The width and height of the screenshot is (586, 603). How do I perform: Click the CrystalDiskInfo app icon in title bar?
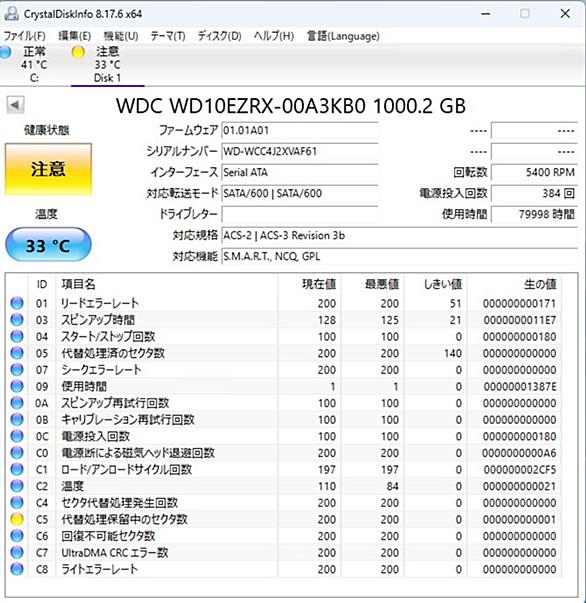pos(11,14)
